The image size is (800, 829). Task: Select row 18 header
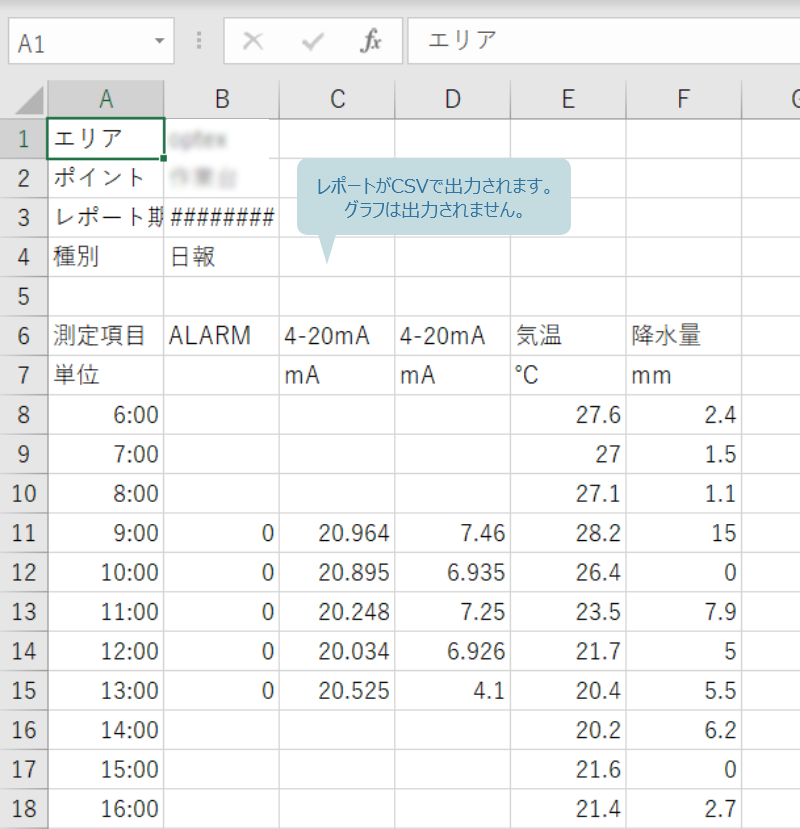tap(24, 808)
